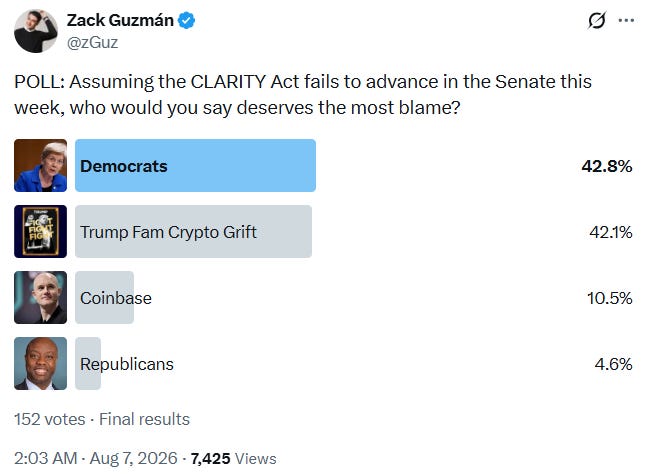
Task: Select the Trump Fam Crypto Grift bar
Action: pyautogui.click(x=194, y=231)
